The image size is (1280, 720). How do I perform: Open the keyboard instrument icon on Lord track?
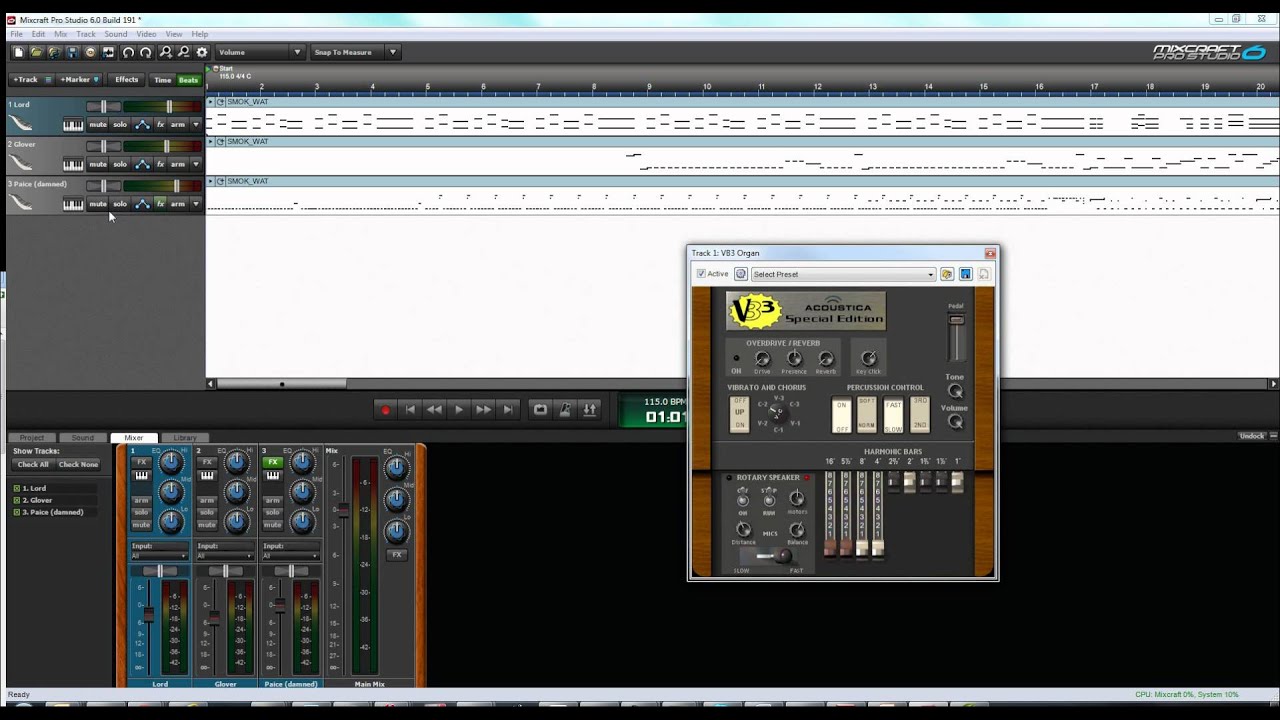point(73,125)
